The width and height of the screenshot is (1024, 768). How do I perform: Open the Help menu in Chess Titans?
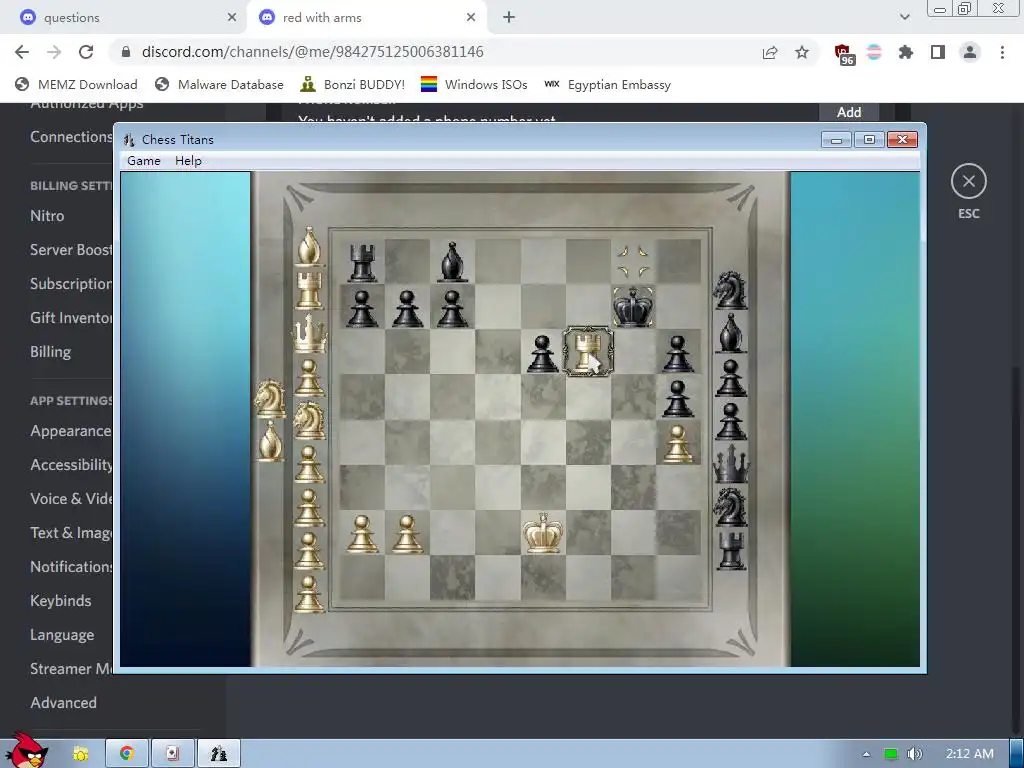click(x=188, y=161)
